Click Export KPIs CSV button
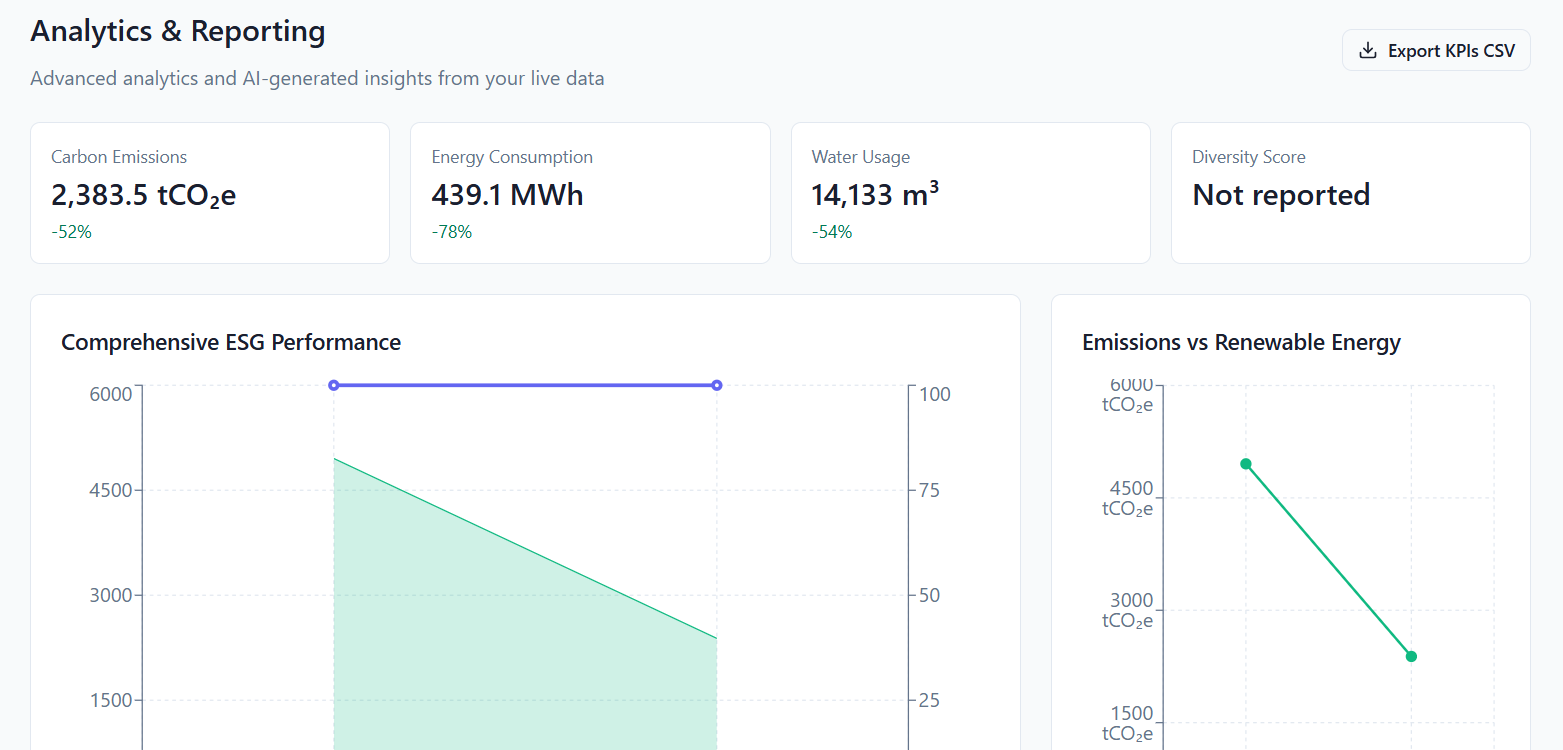 click(1436, 50)
